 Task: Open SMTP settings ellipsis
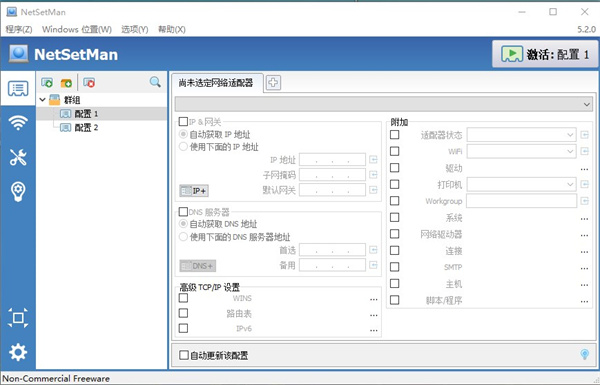point(584,268)
